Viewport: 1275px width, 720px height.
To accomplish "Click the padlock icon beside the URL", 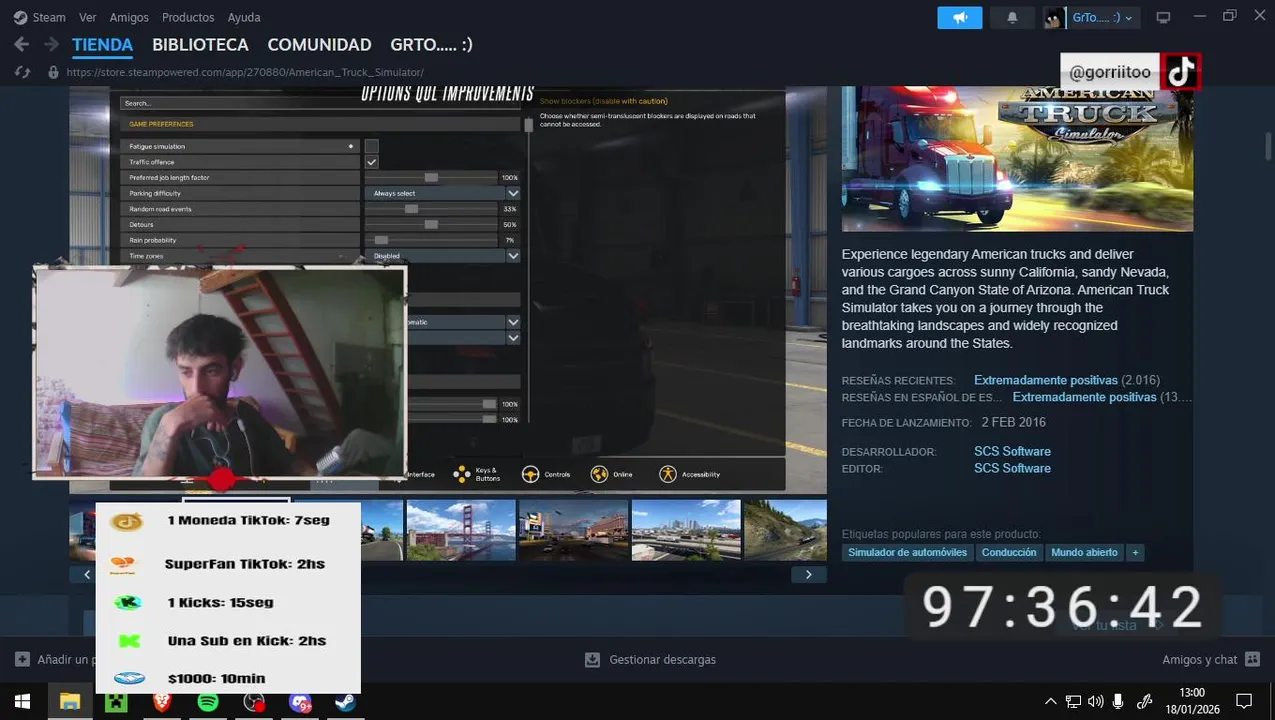I will pyautogui.click(x=53, y=72).
